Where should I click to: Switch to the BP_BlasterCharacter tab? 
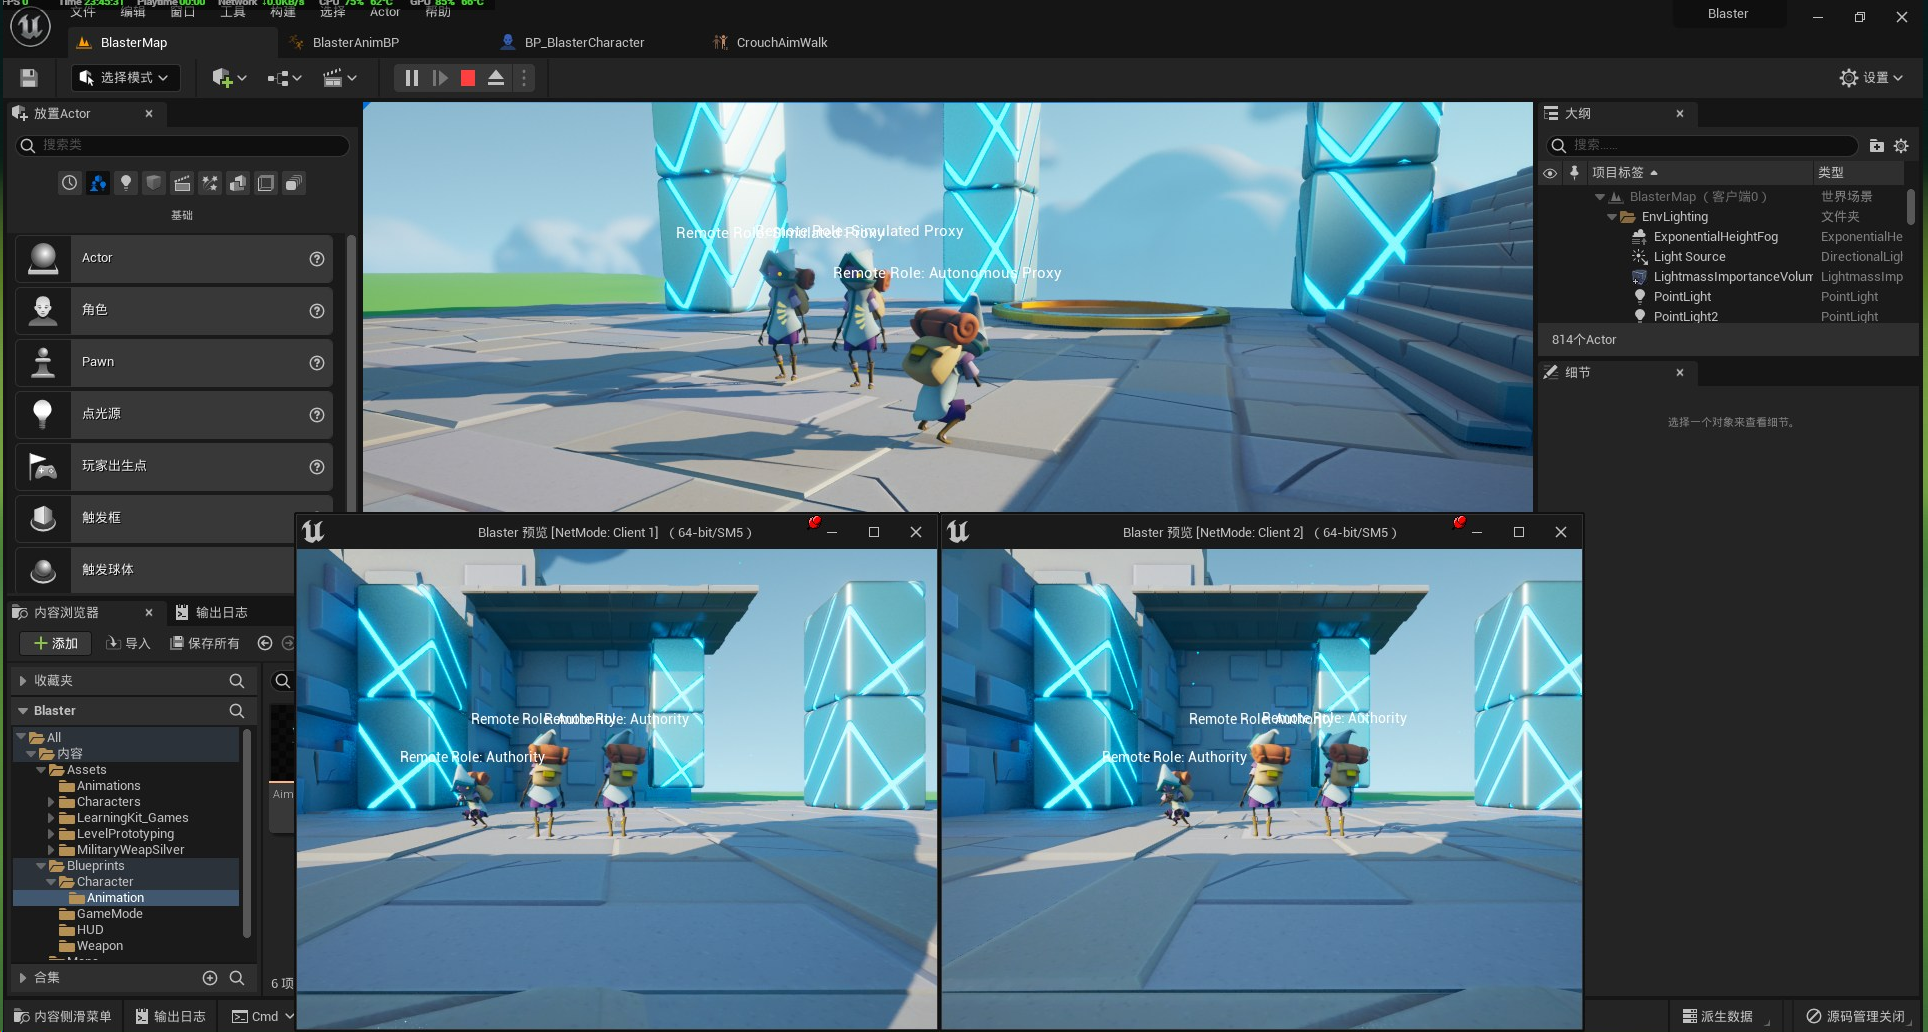pos(584,43)
